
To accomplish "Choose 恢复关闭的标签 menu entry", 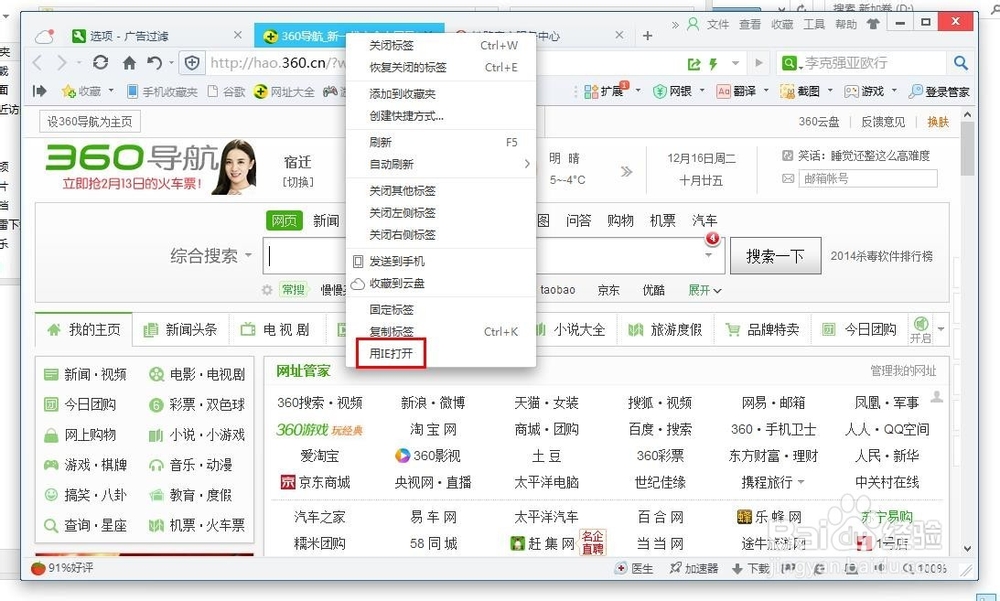I will pos(441,67).
